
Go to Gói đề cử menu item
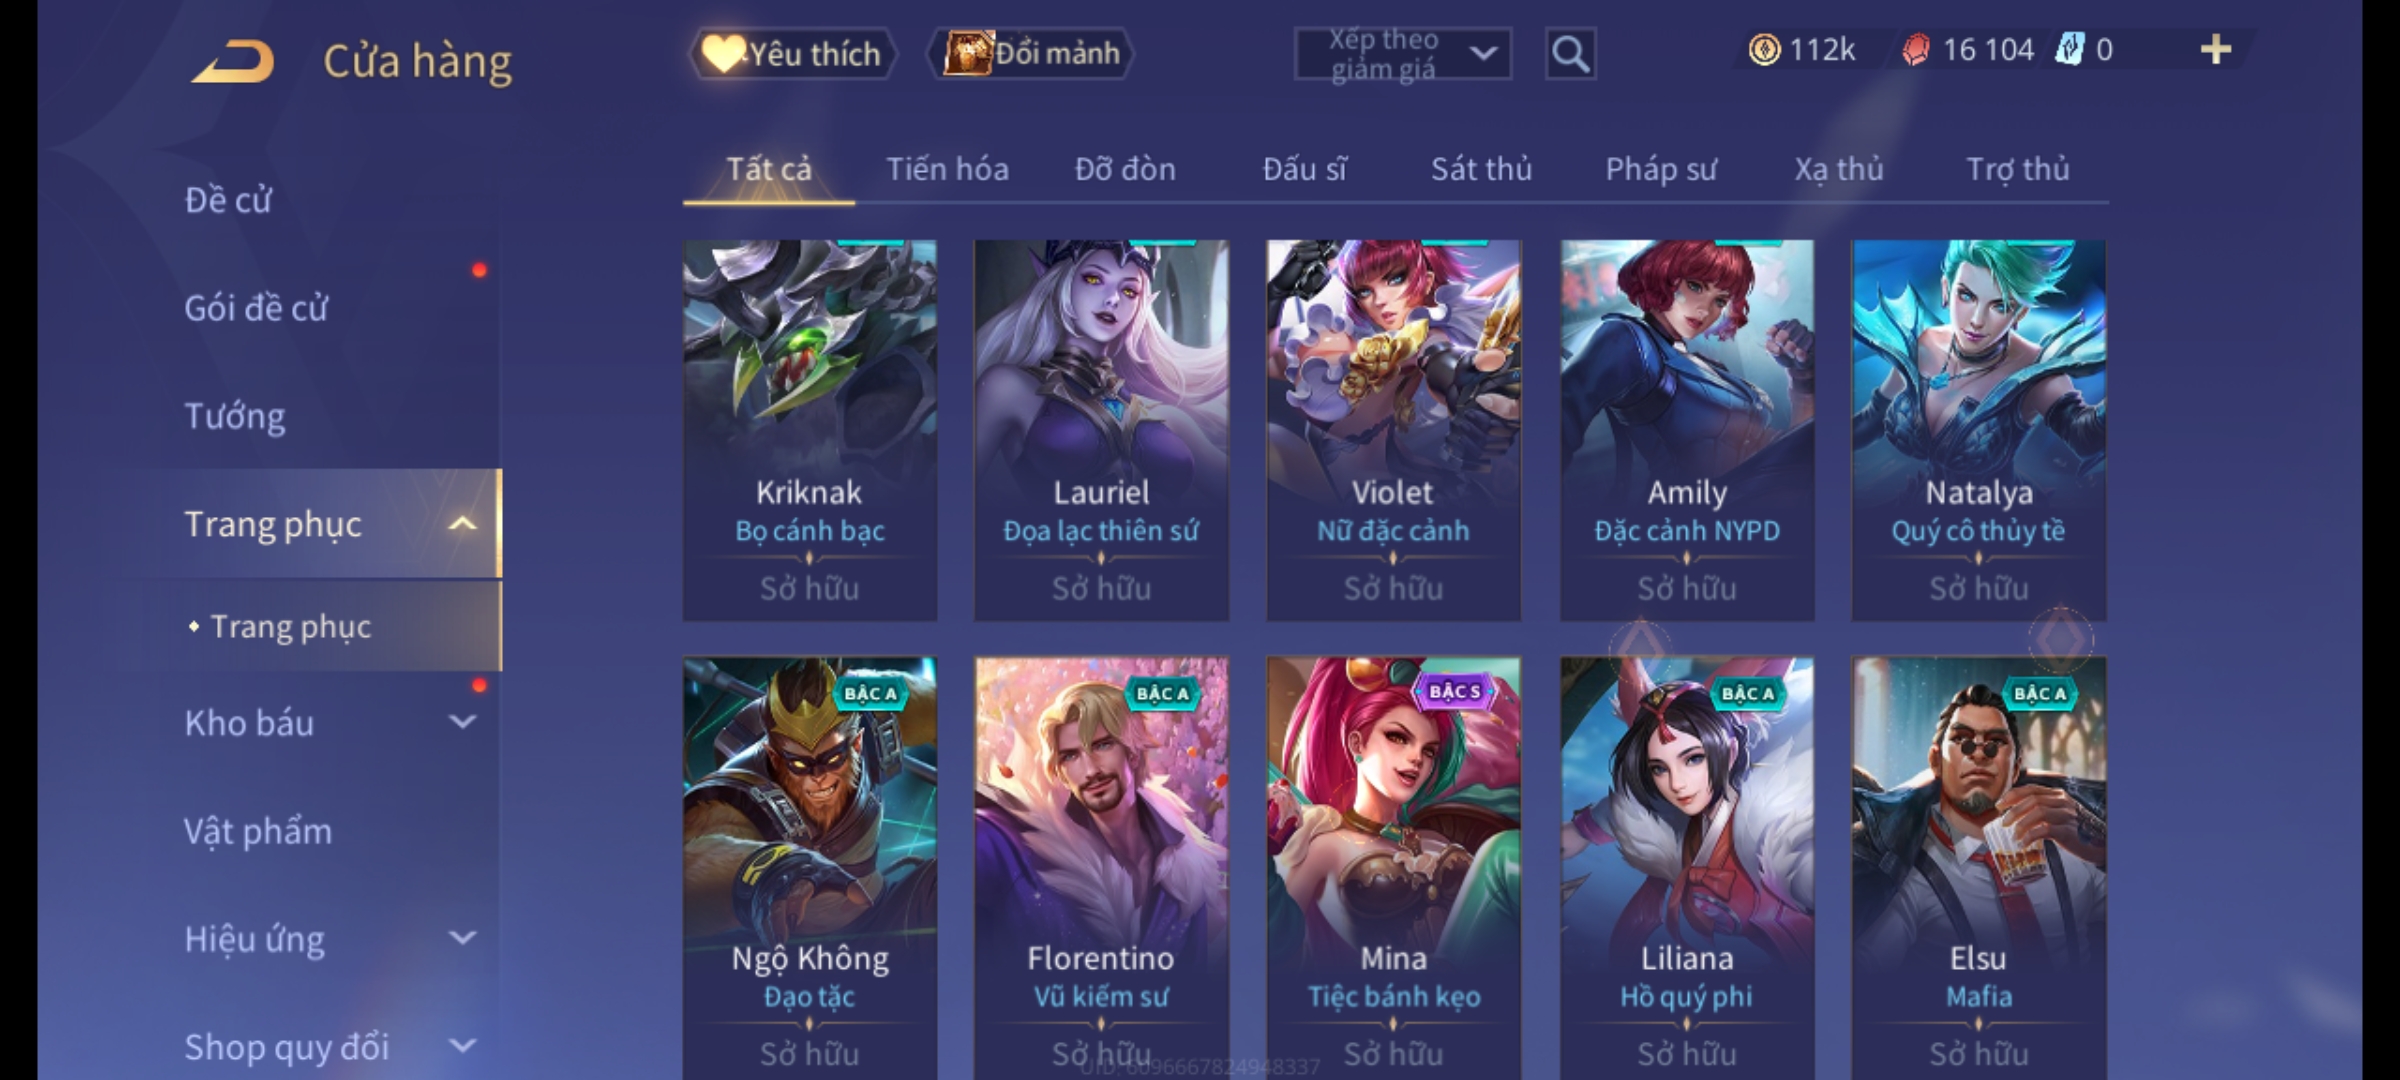point(256,308)
